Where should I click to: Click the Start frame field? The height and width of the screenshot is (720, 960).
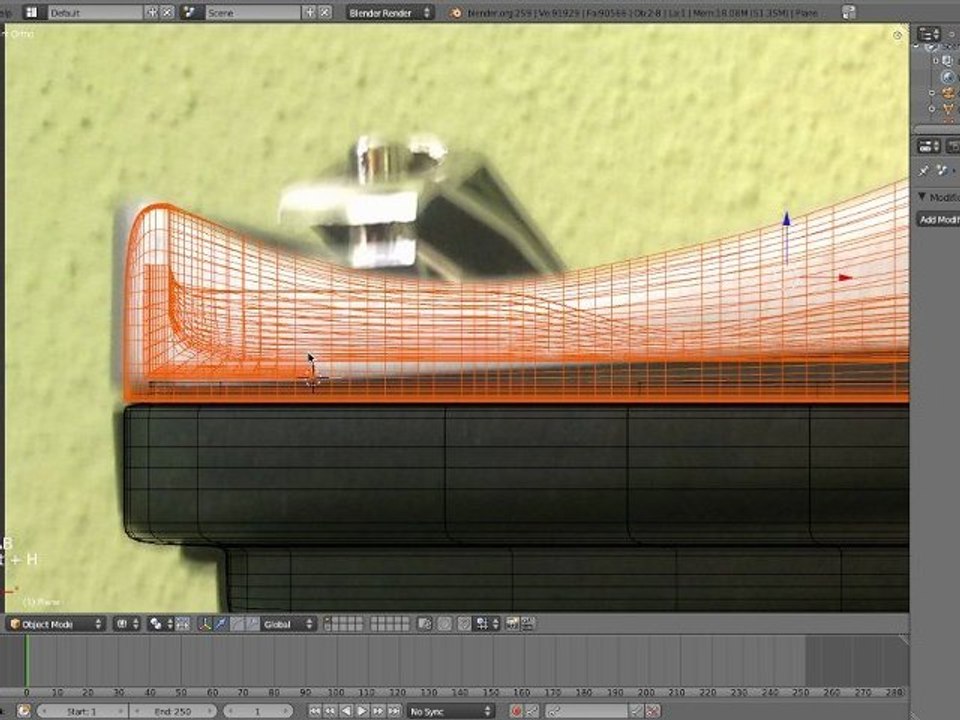click(x=82, y=711)
